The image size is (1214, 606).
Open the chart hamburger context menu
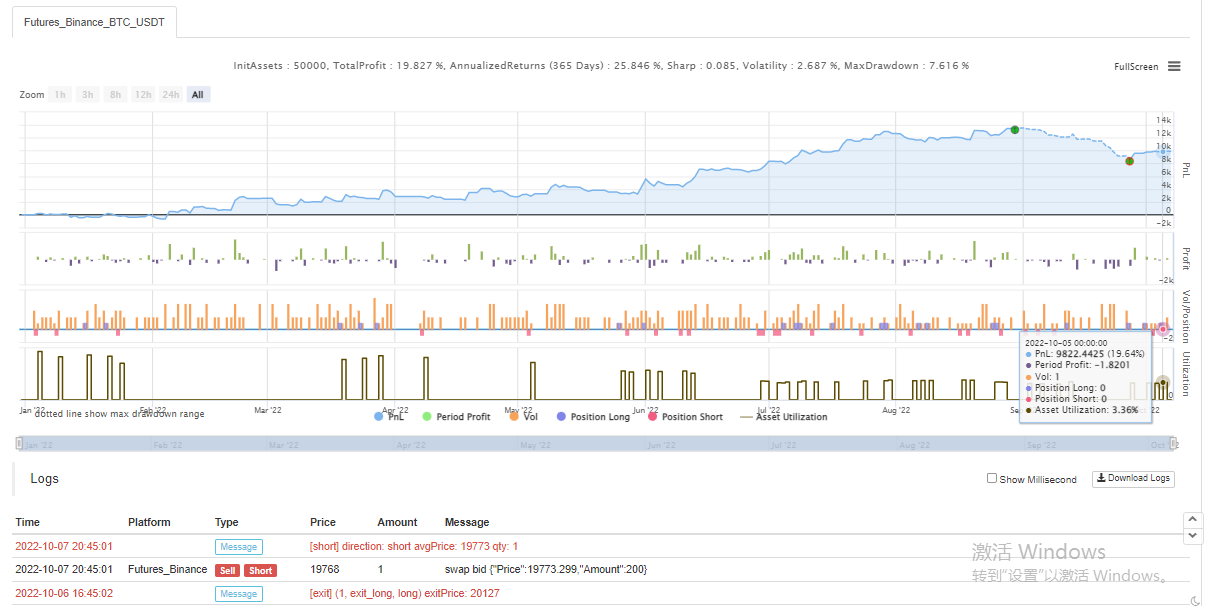1174,67
